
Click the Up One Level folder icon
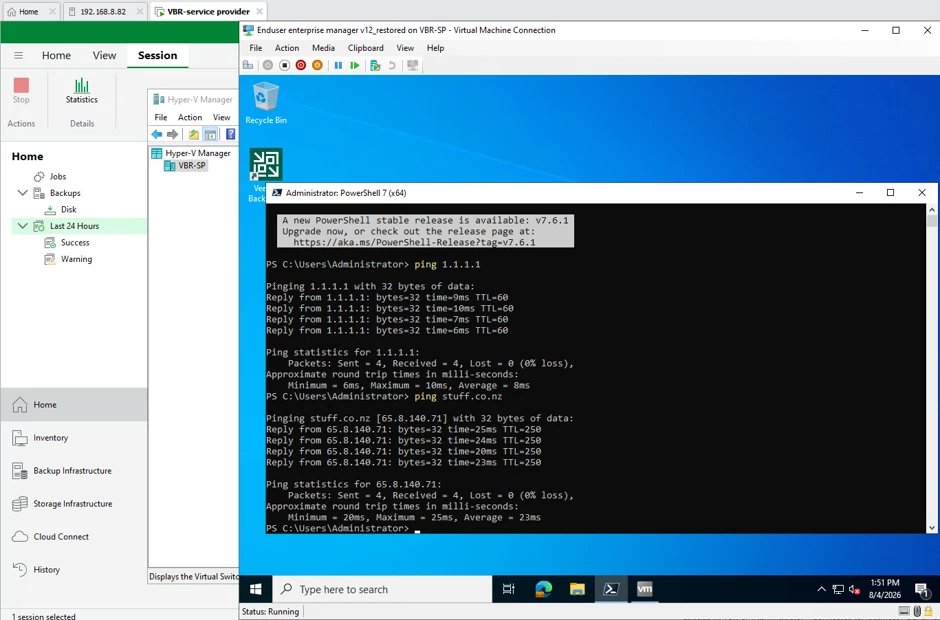194,134
